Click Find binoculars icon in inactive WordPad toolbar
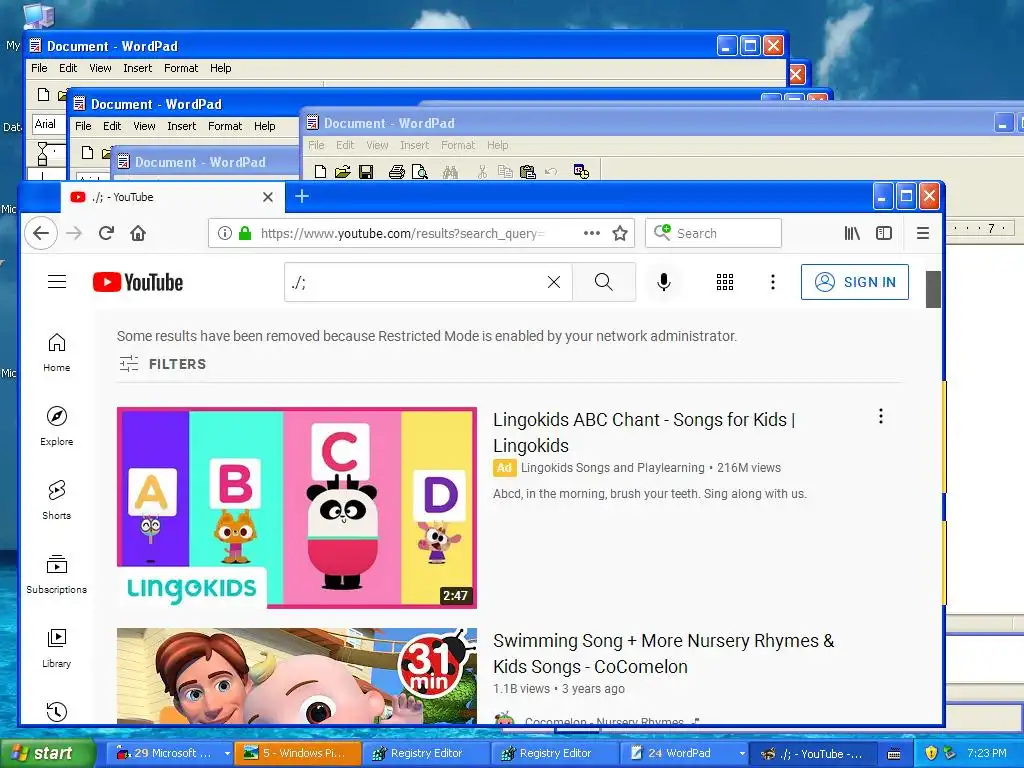 click(x=450, y=172)
